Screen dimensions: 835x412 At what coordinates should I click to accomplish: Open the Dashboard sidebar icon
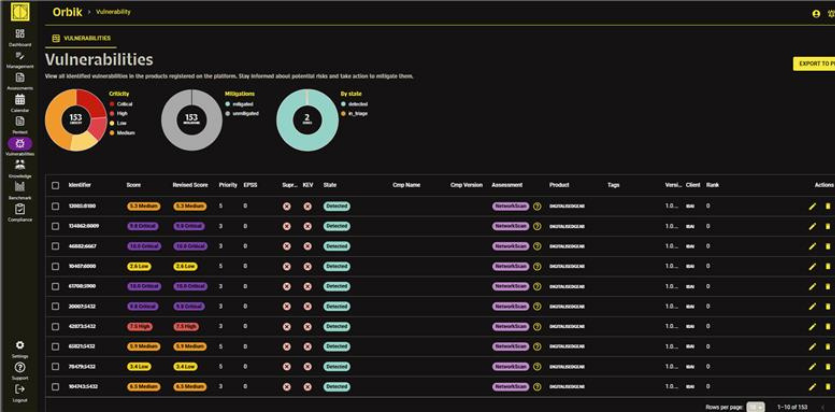point(20,34)
